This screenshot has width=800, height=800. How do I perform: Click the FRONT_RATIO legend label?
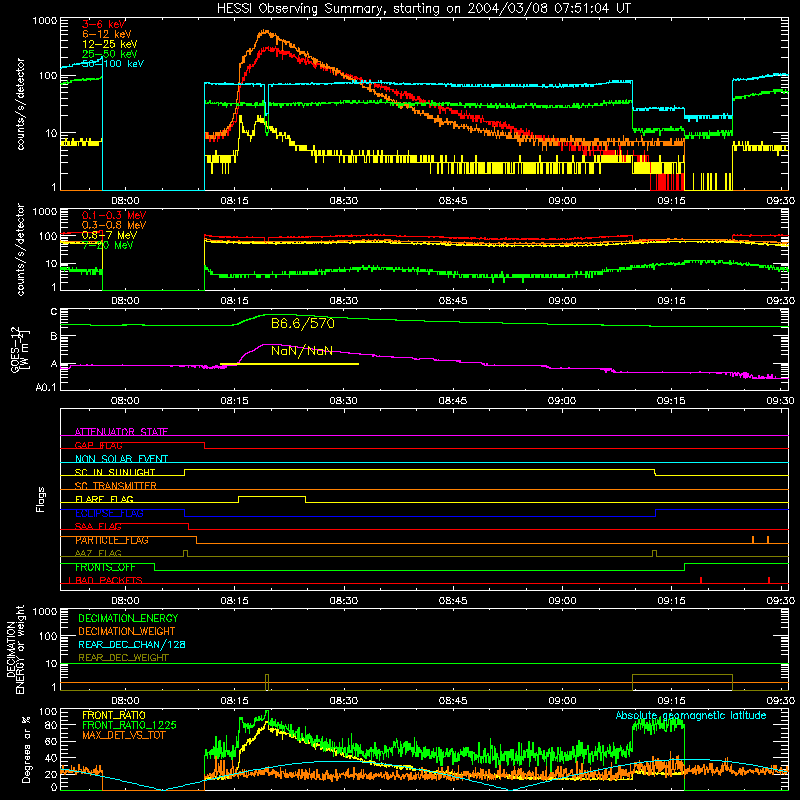click(114, 715)
